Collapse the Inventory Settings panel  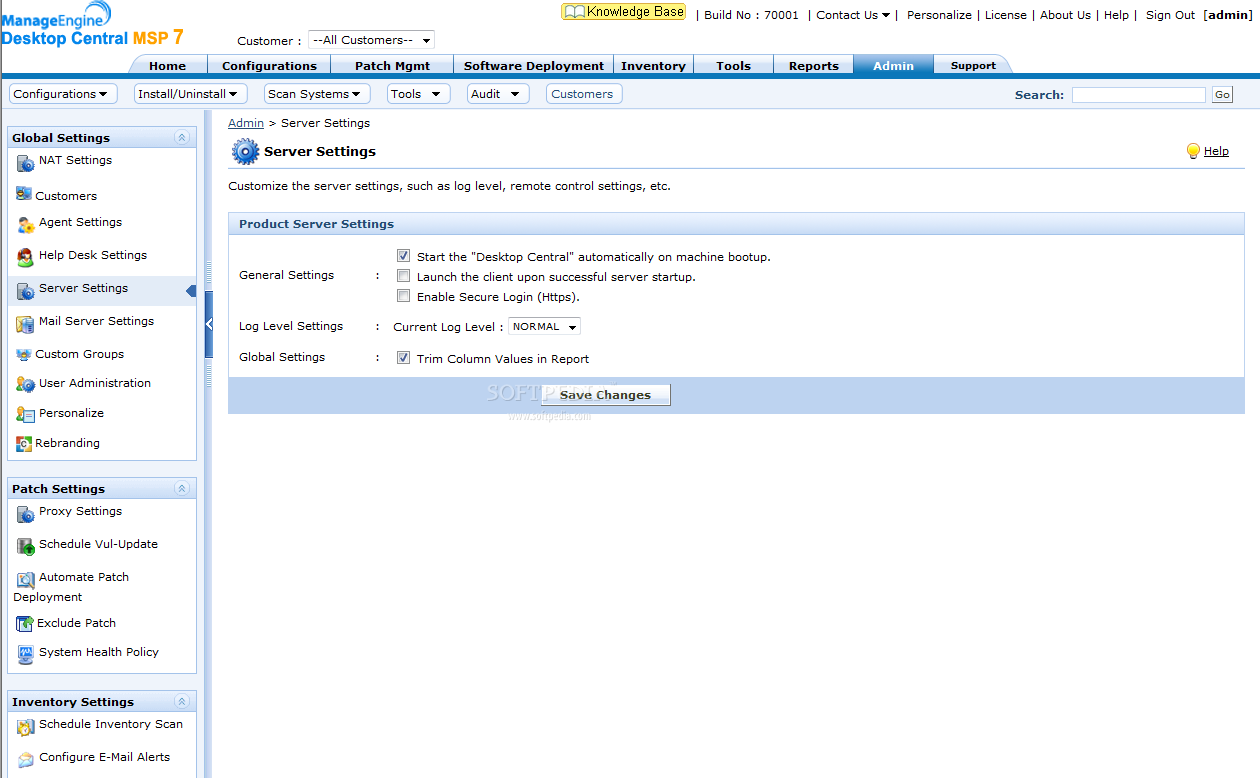coord(181,702)
